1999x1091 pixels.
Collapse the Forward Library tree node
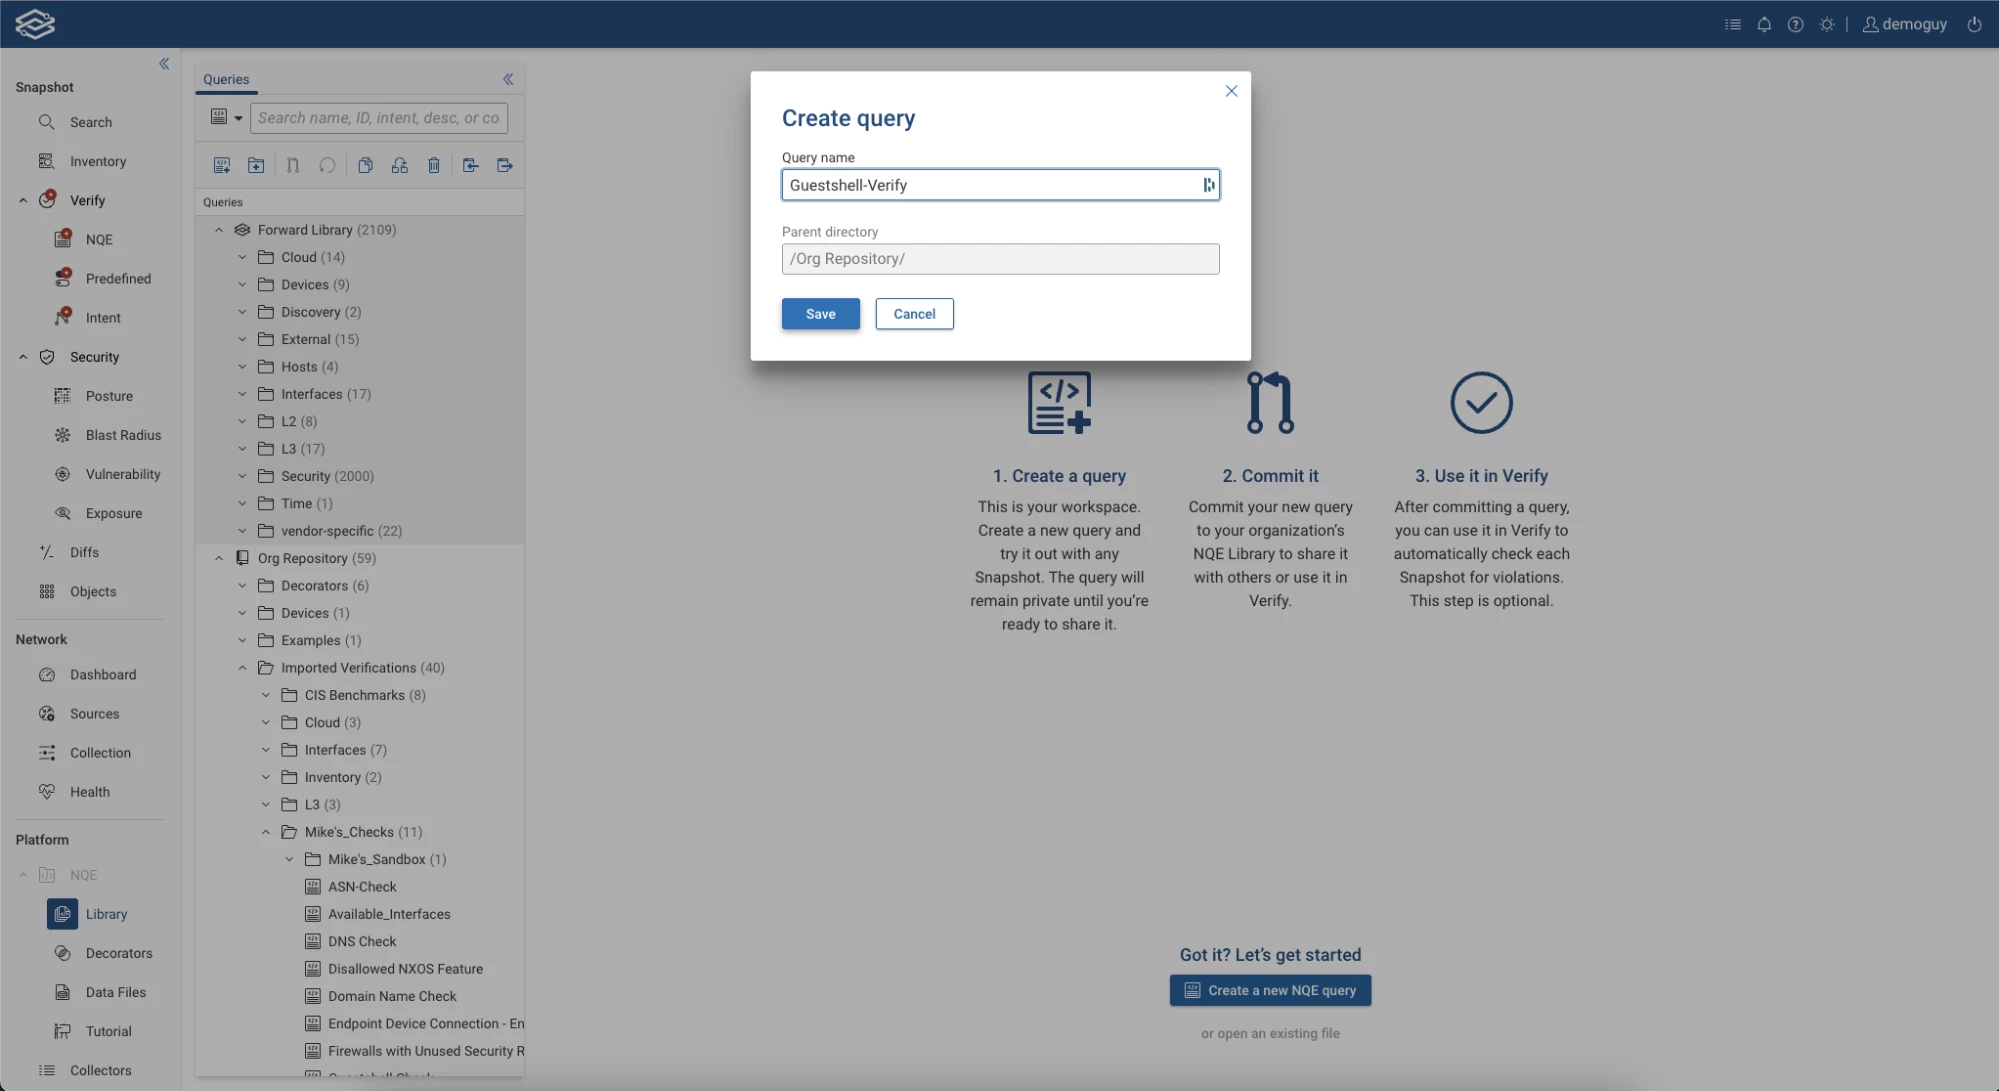[219, 230]
